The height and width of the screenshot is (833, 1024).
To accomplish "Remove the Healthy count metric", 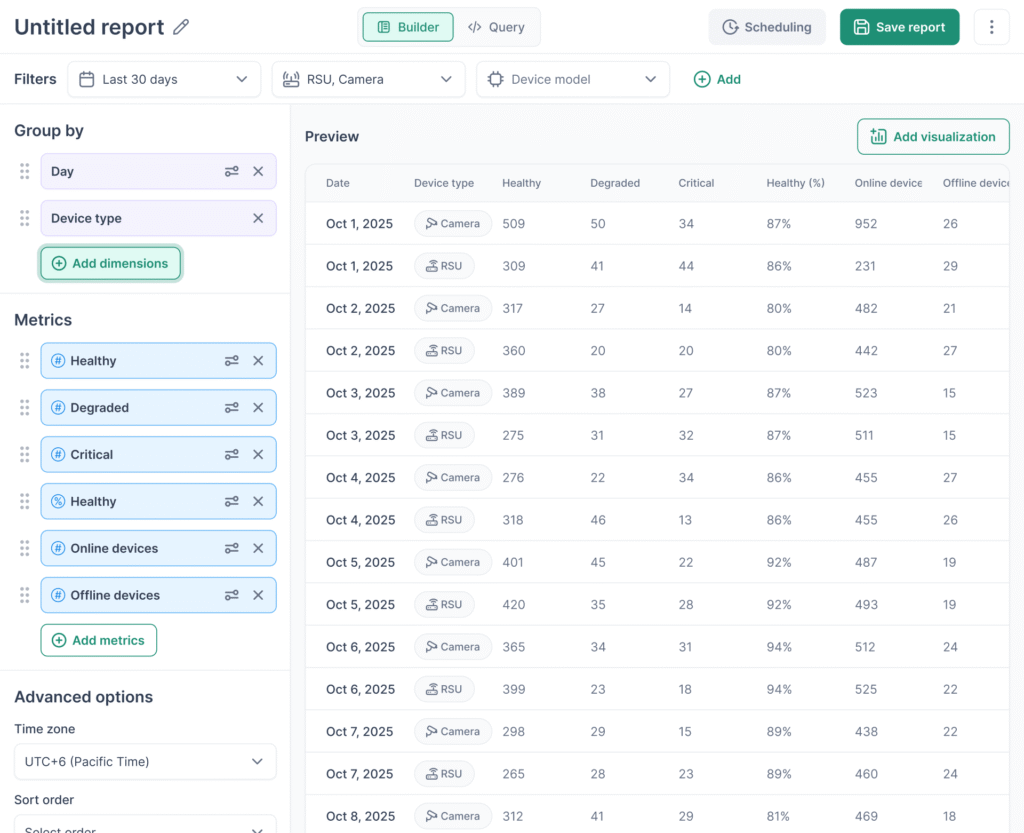I will tap(259, 360).
